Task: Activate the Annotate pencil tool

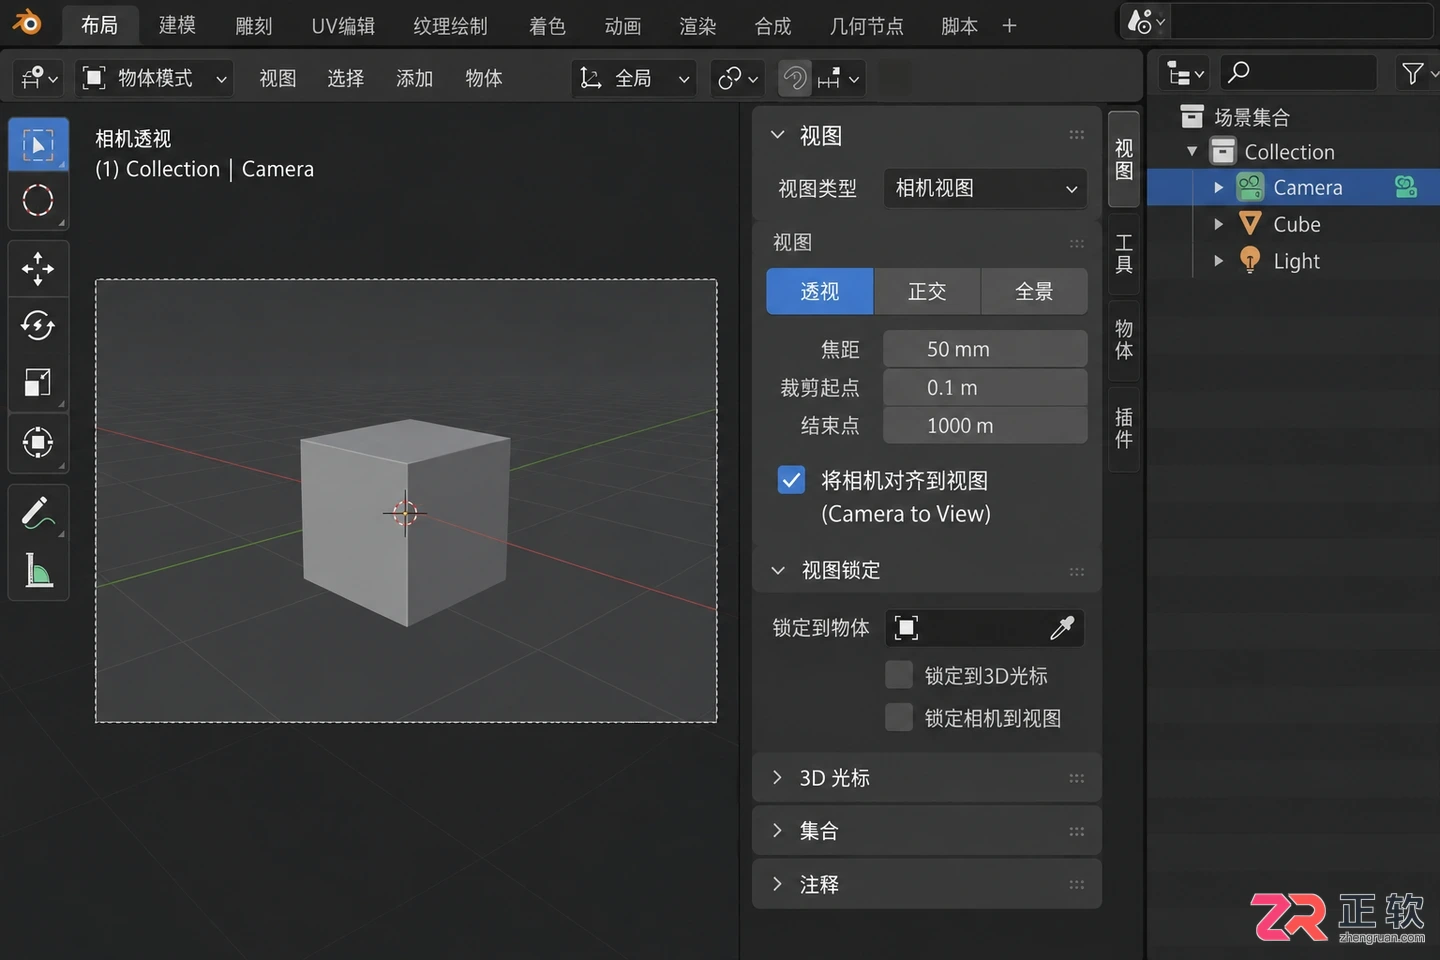Action: (38, 513)
